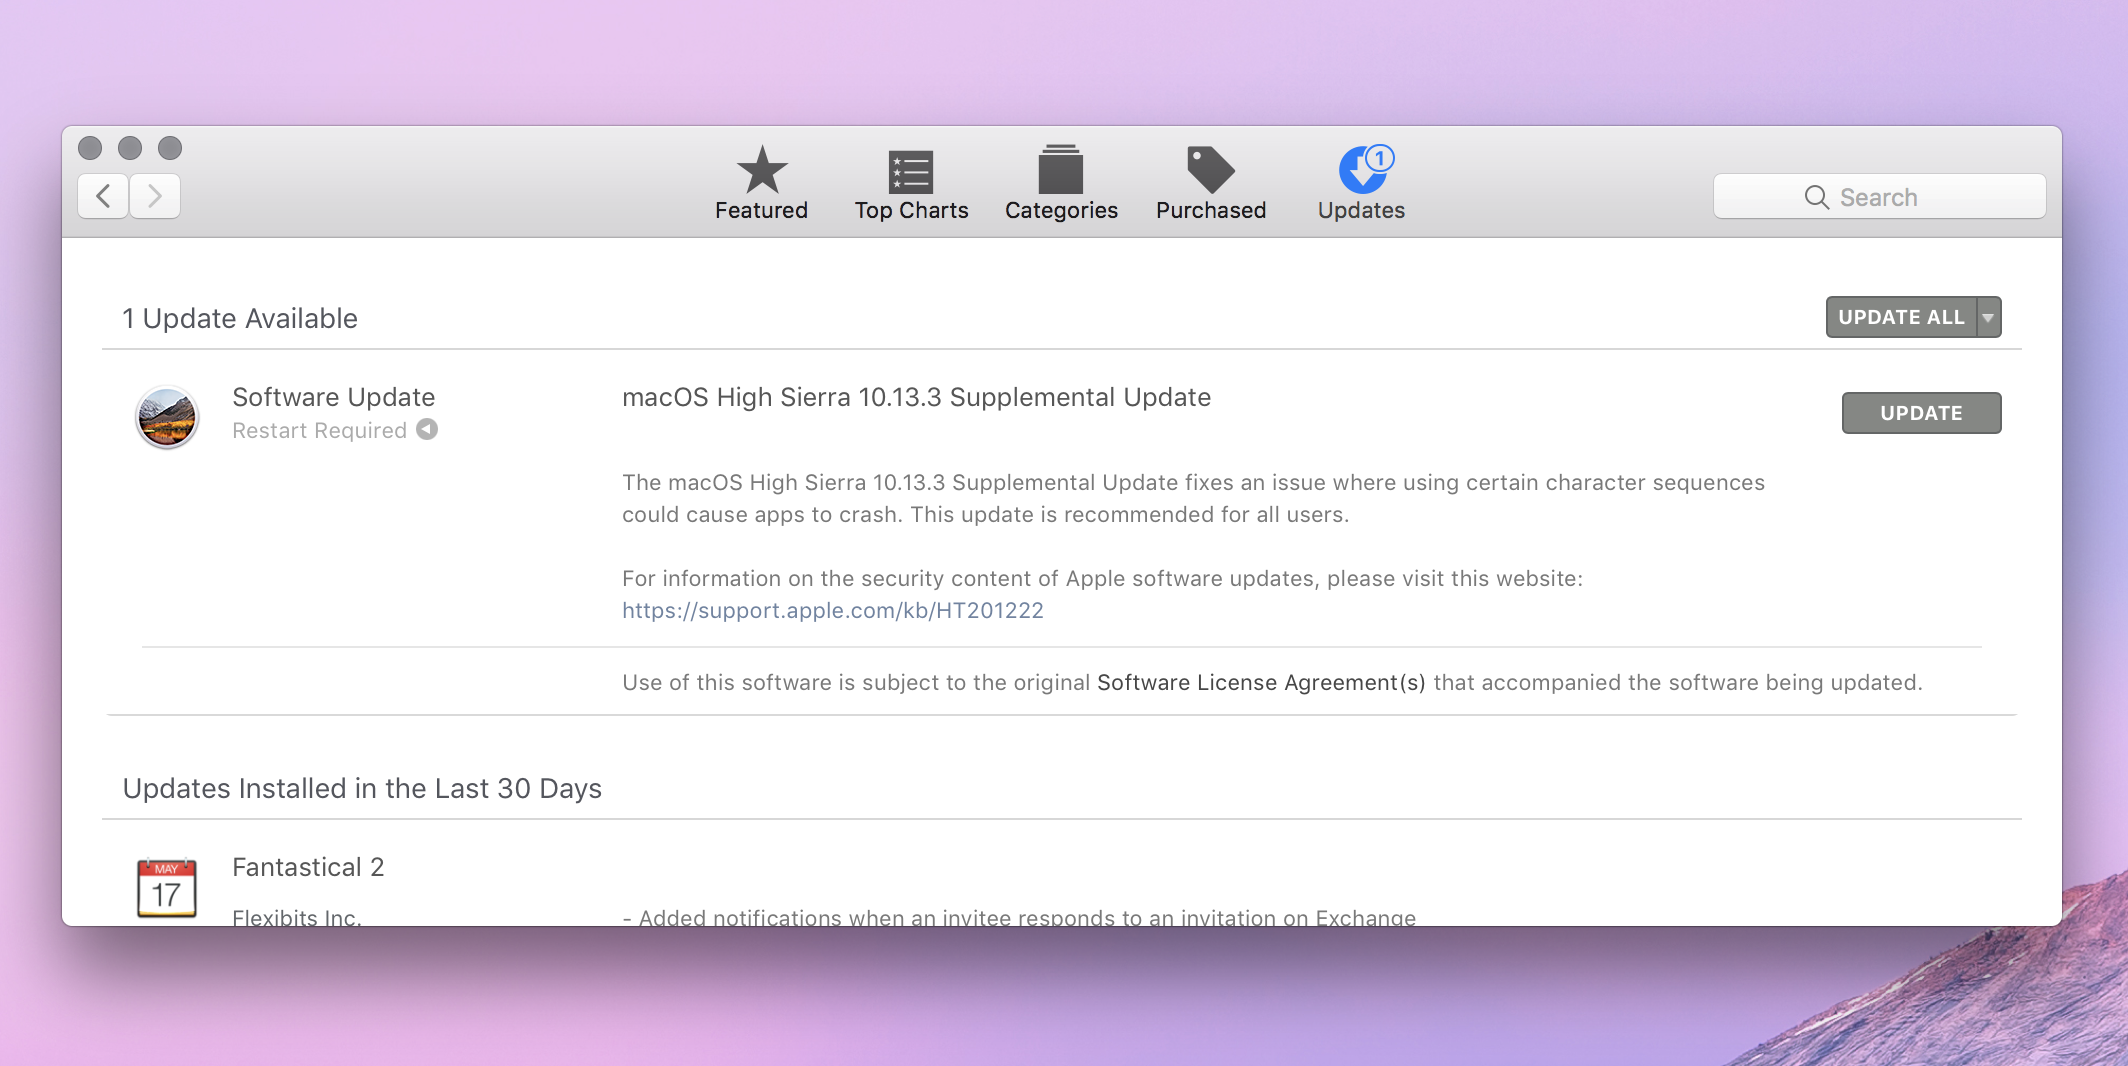This screenshot has width=2128, height=1066.
Task: Click the zoom window button
Action: click(170, 148)
